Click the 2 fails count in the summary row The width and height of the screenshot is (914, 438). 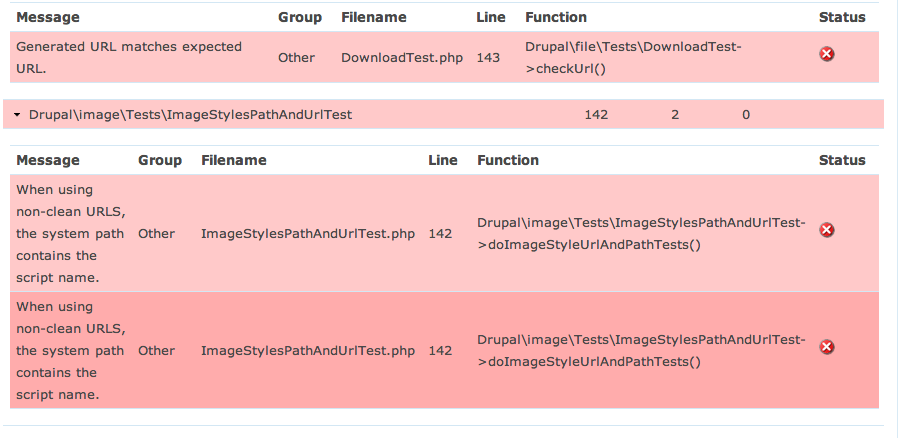coord(675,115)
